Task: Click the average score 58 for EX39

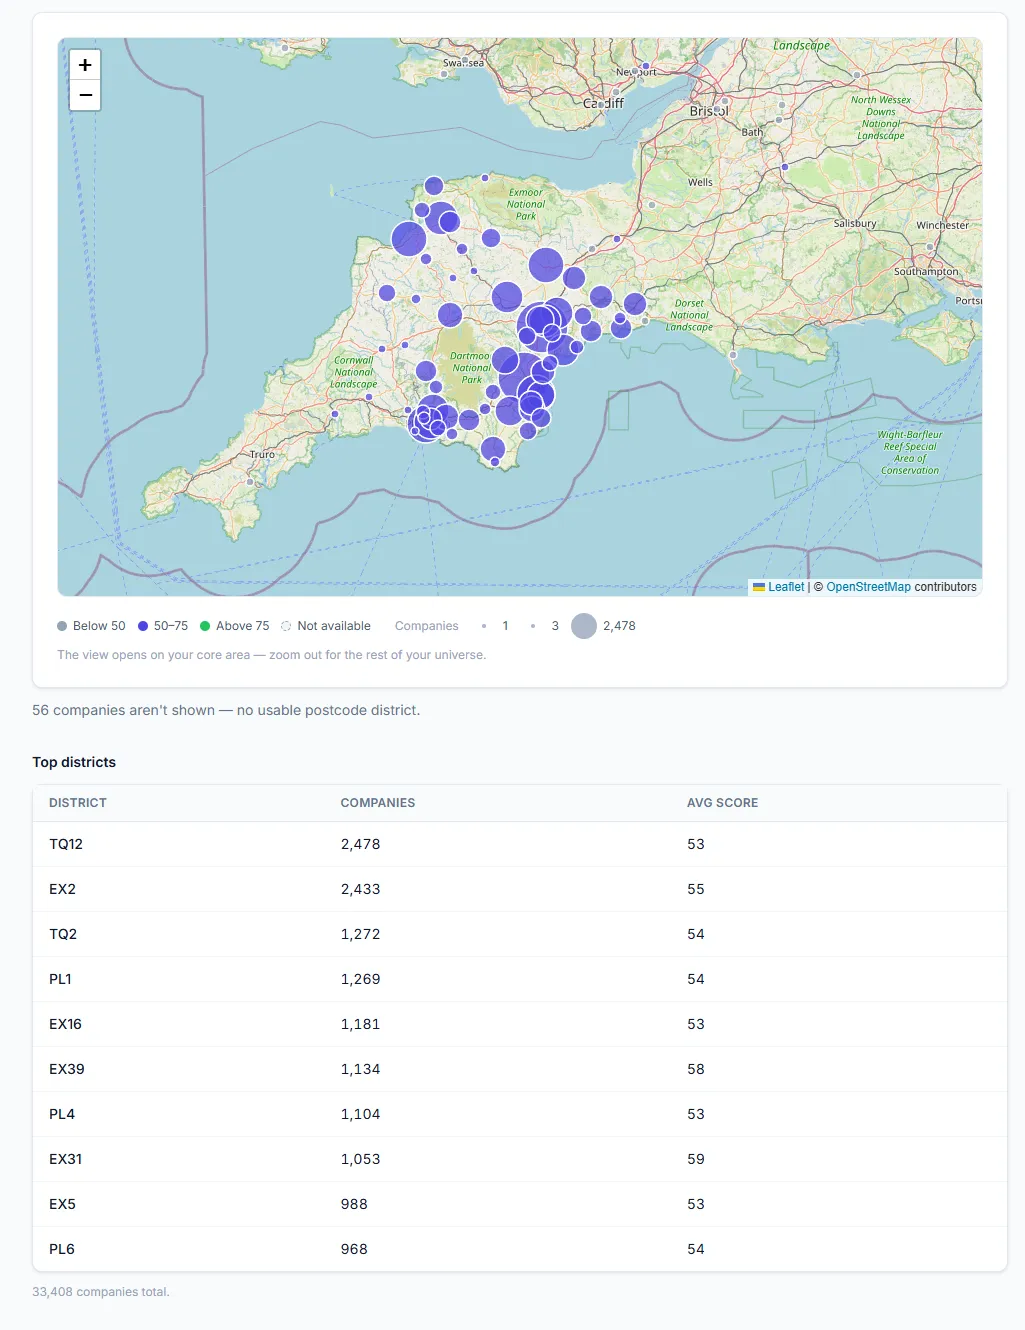Action: point(696,1069)
